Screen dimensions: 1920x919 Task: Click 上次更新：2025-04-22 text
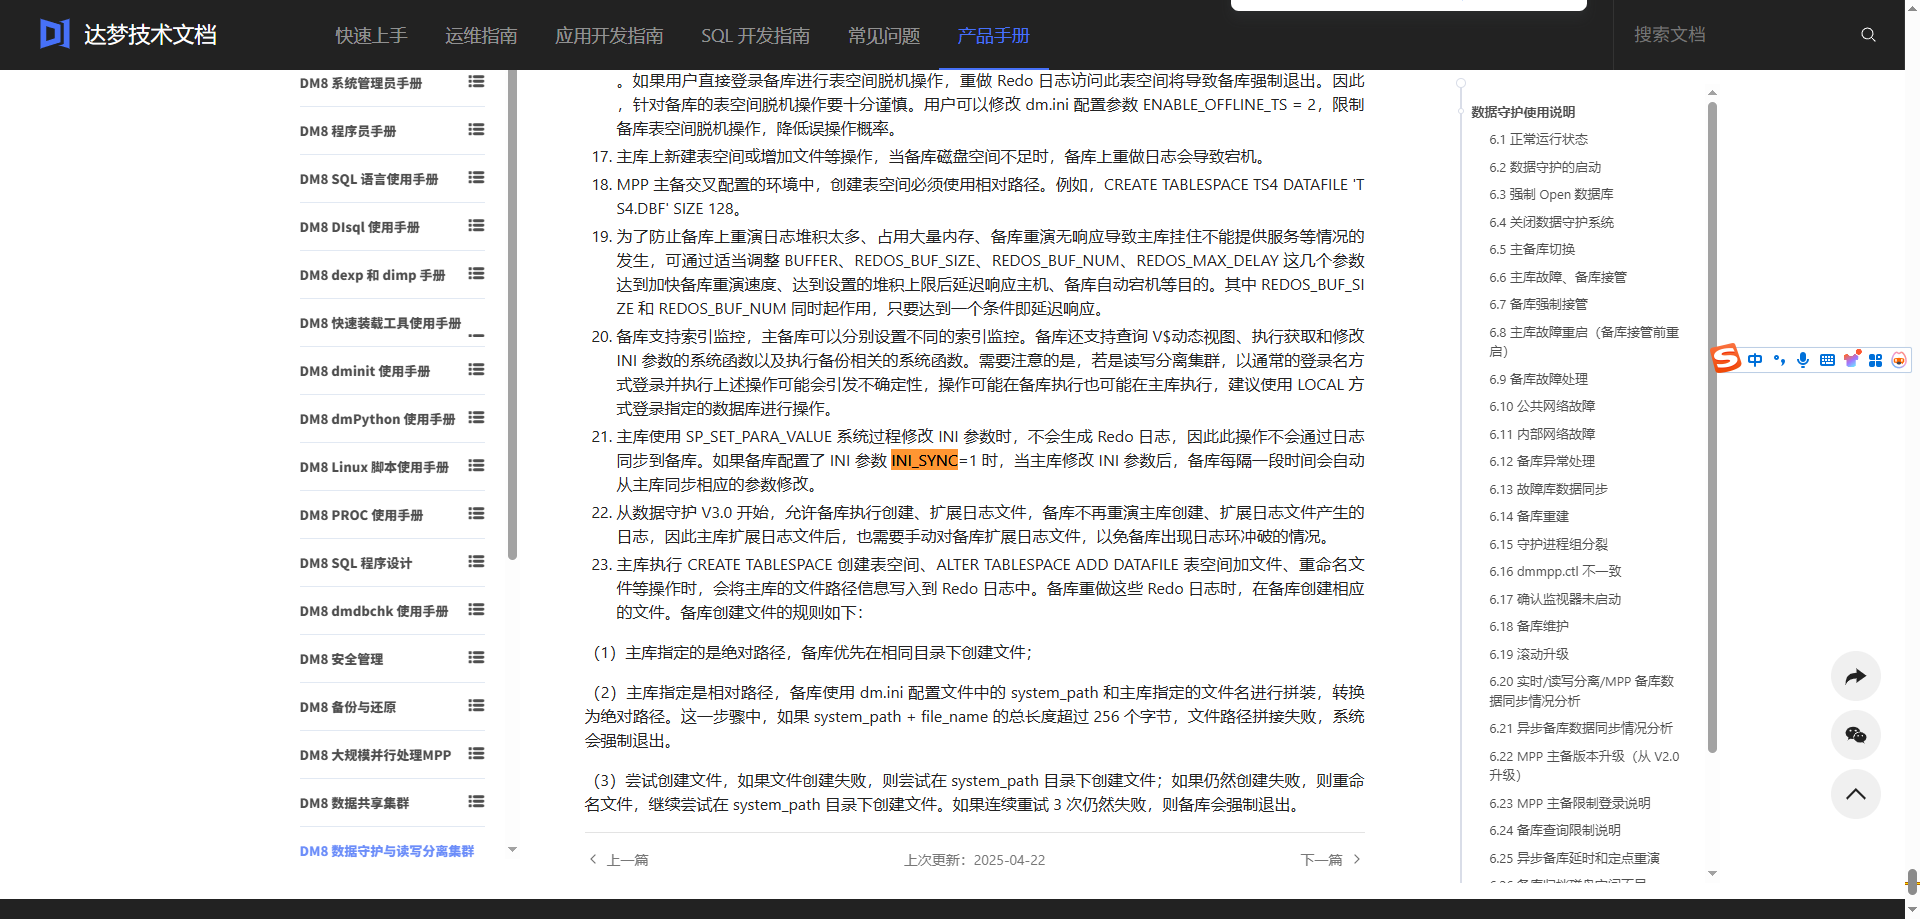pos(975,860)
